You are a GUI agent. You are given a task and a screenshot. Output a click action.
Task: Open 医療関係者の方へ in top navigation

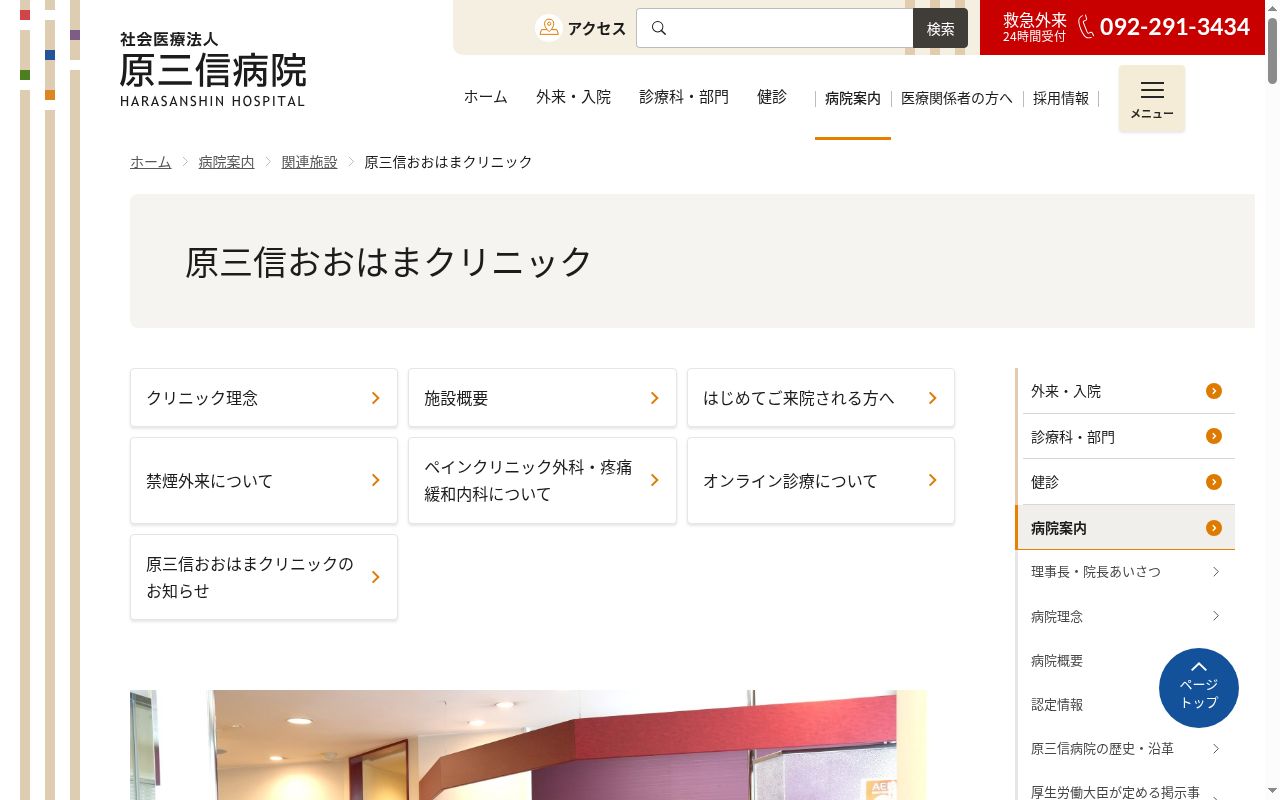pos(957,98)
